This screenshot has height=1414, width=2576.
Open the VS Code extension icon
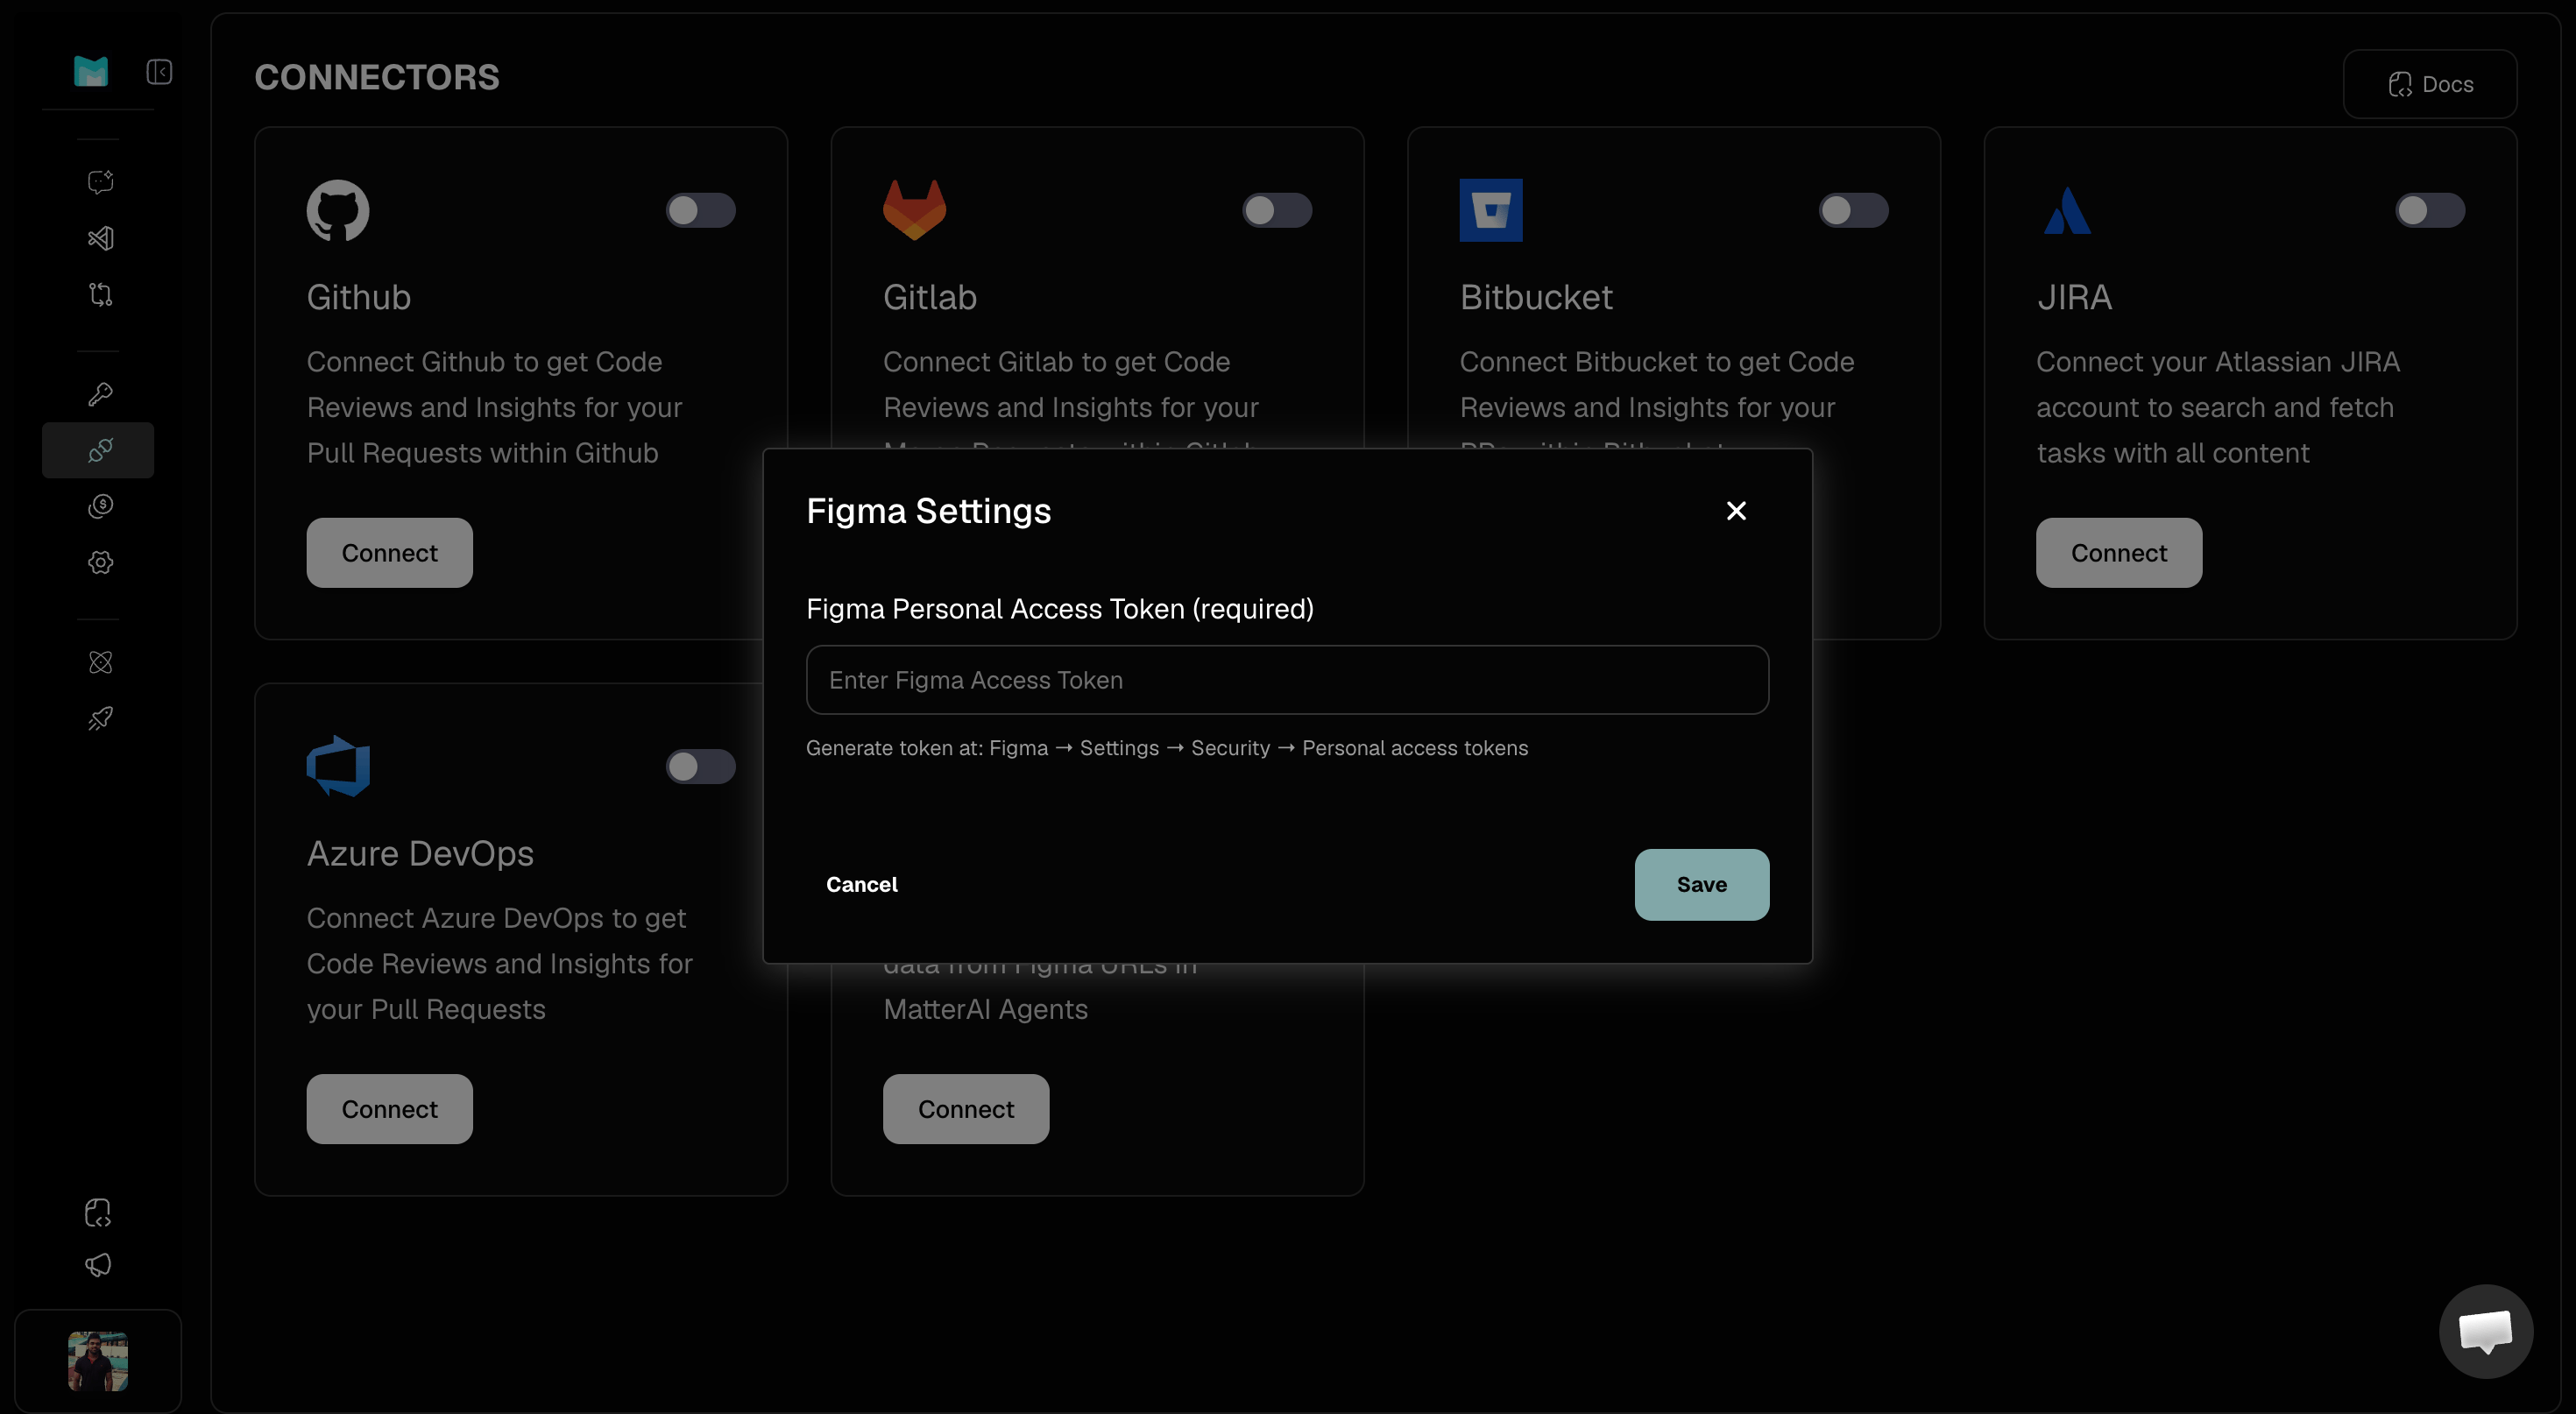coord(100,238)
